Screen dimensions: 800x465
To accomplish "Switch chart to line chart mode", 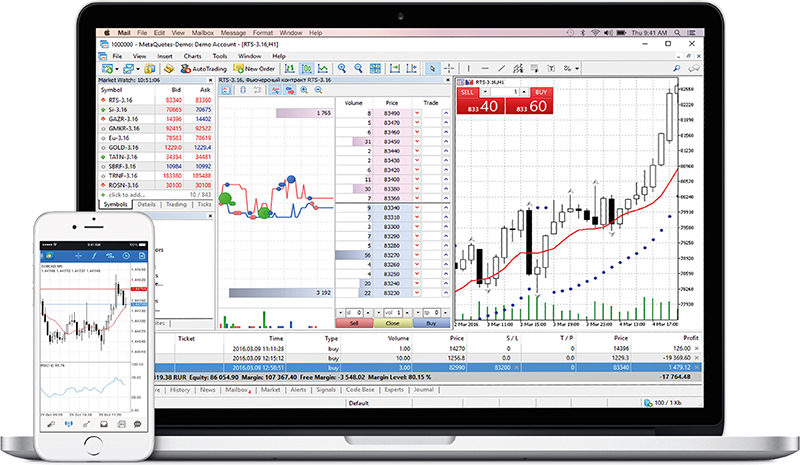I will (323, 68).
